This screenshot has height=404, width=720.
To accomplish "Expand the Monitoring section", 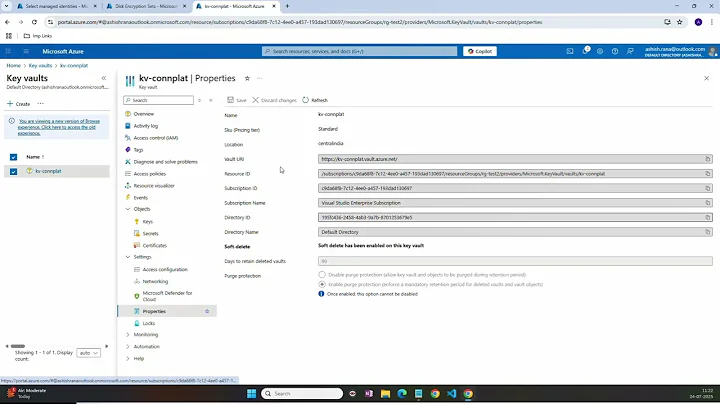I will pos(128,335).
